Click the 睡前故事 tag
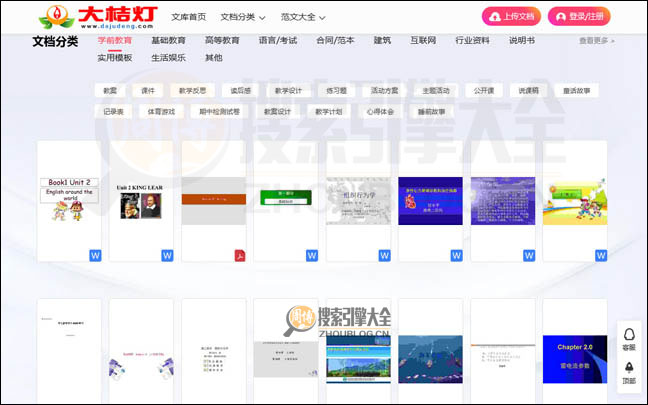The width and height of the screenshot is (648, 405). point(431,112)
